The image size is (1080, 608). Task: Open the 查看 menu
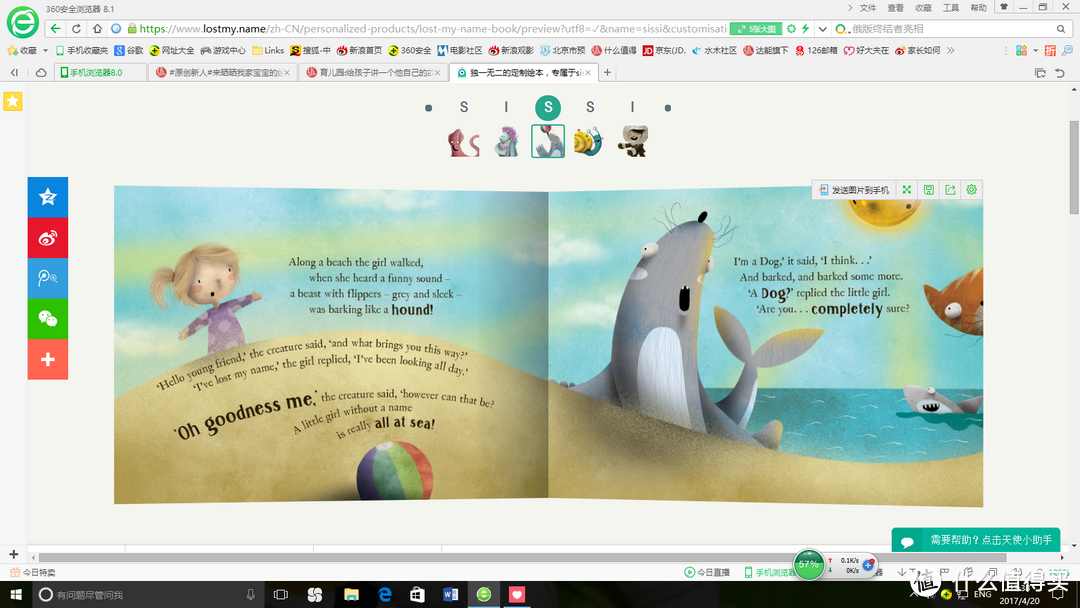click(x=895, y=8)
